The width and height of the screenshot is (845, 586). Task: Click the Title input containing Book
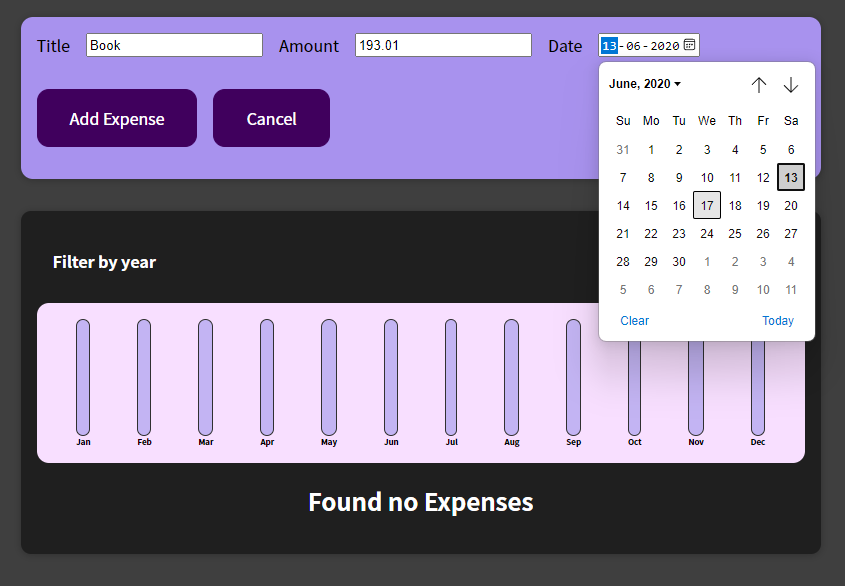174,45
